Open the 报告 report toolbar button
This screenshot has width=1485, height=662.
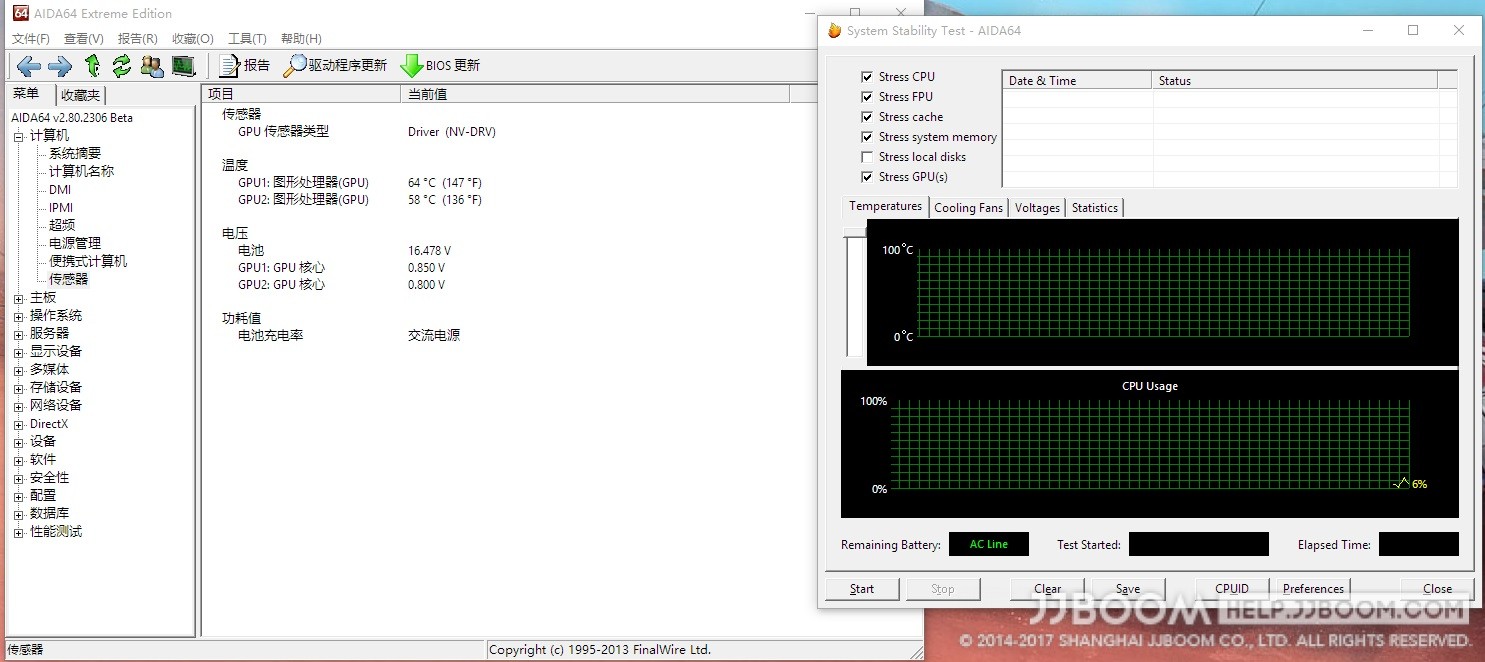245,66
